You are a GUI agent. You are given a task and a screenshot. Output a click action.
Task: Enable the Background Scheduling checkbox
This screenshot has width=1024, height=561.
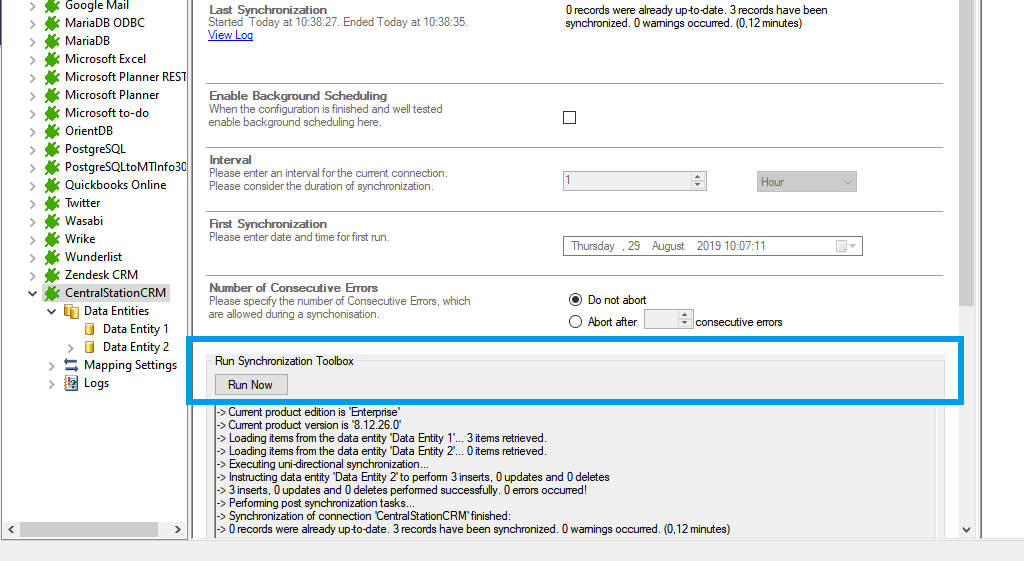(570, 117)
